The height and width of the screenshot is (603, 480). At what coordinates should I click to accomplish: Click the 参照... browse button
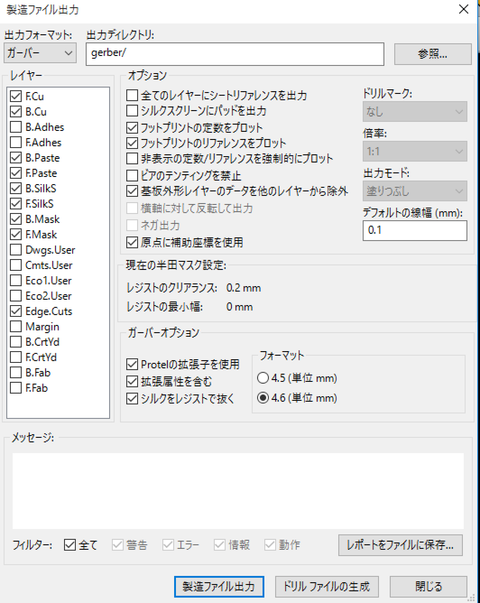pyautogui.click(x=432, y=54)
